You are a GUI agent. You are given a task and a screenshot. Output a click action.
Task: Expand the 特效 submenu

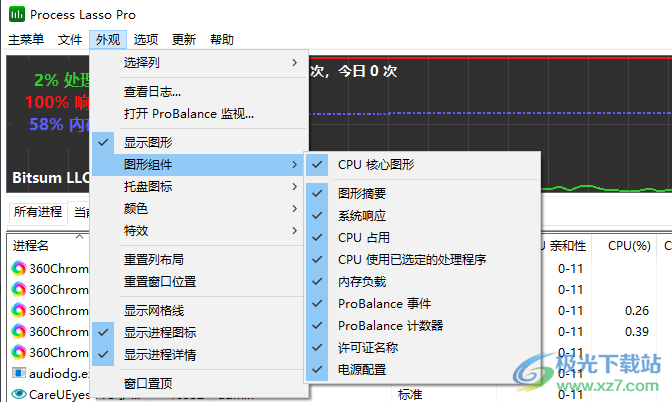(200, 231)
